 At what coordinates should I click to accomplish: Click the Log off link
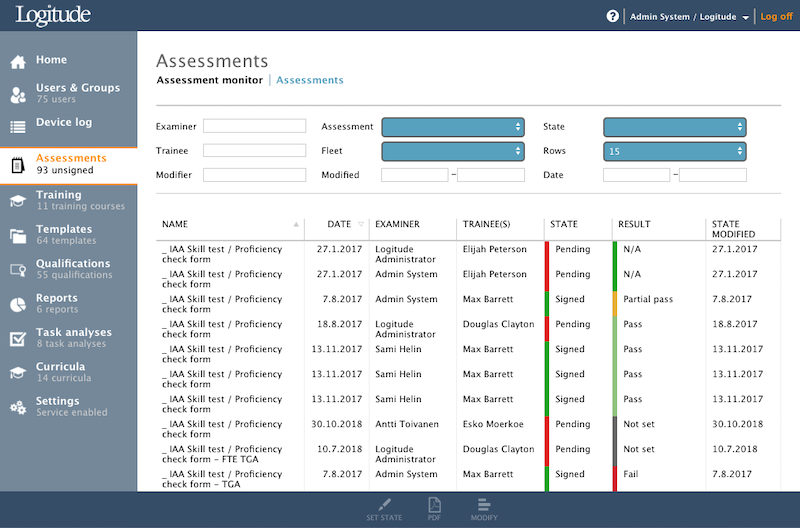pyautogui.click(x=777, y=16)
